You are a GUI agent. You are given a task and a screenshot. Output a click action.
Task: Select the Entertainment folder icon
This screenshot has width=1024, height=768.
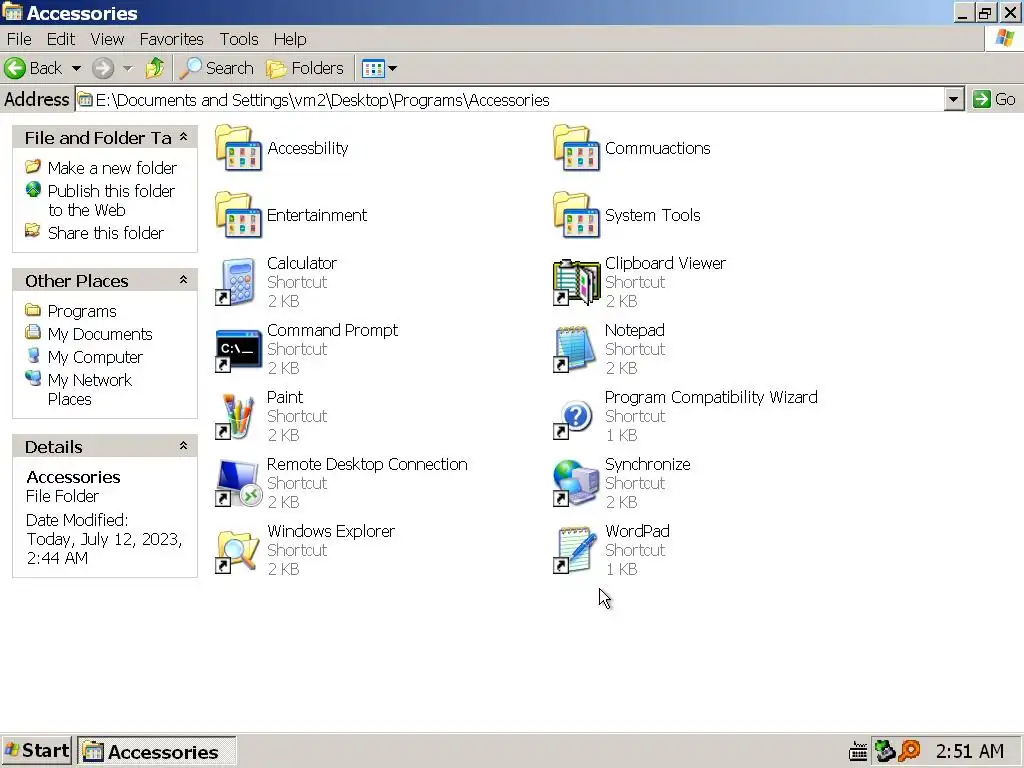click(x=238, y=215)
